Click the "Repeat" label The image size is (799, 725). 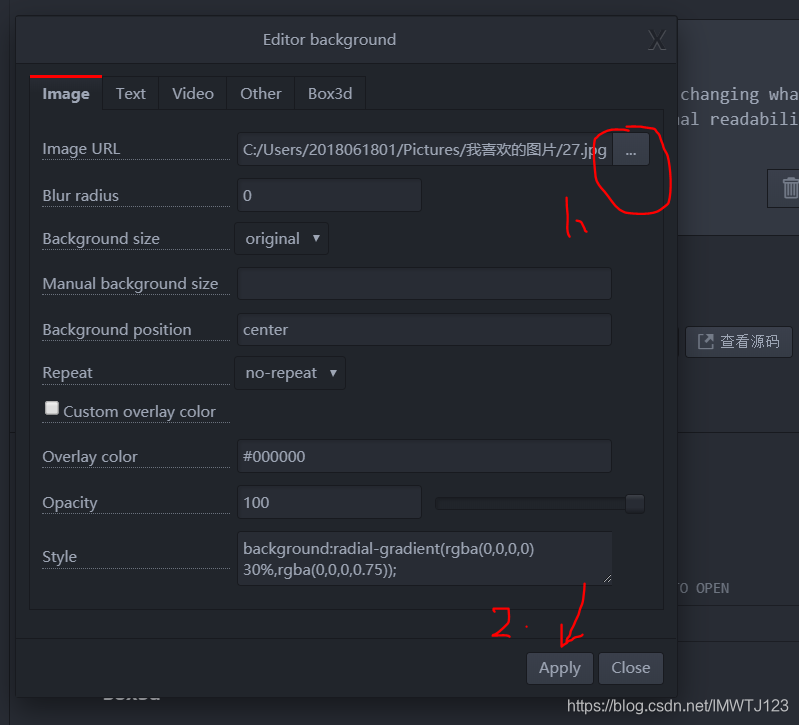tap(67, 373)
